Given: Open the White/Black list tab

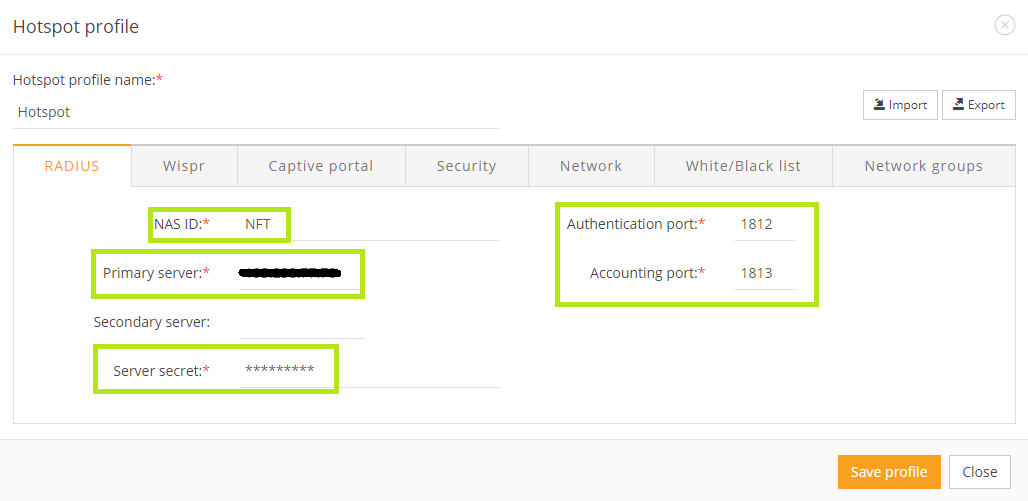Looking at the screenshot, I should 743,166.
